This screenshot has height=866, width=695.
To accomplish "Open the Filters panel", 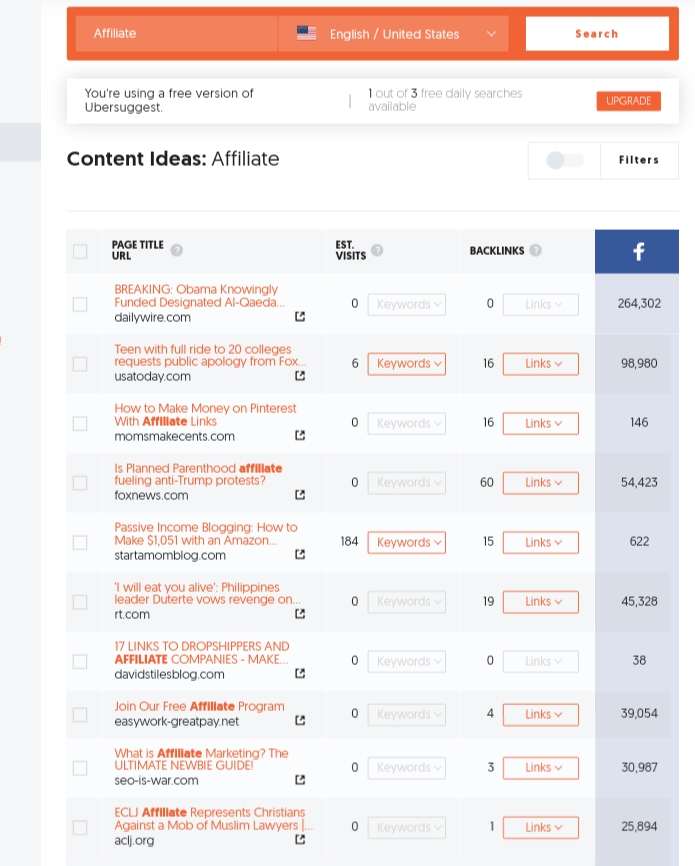I will (x=638, y=160).
